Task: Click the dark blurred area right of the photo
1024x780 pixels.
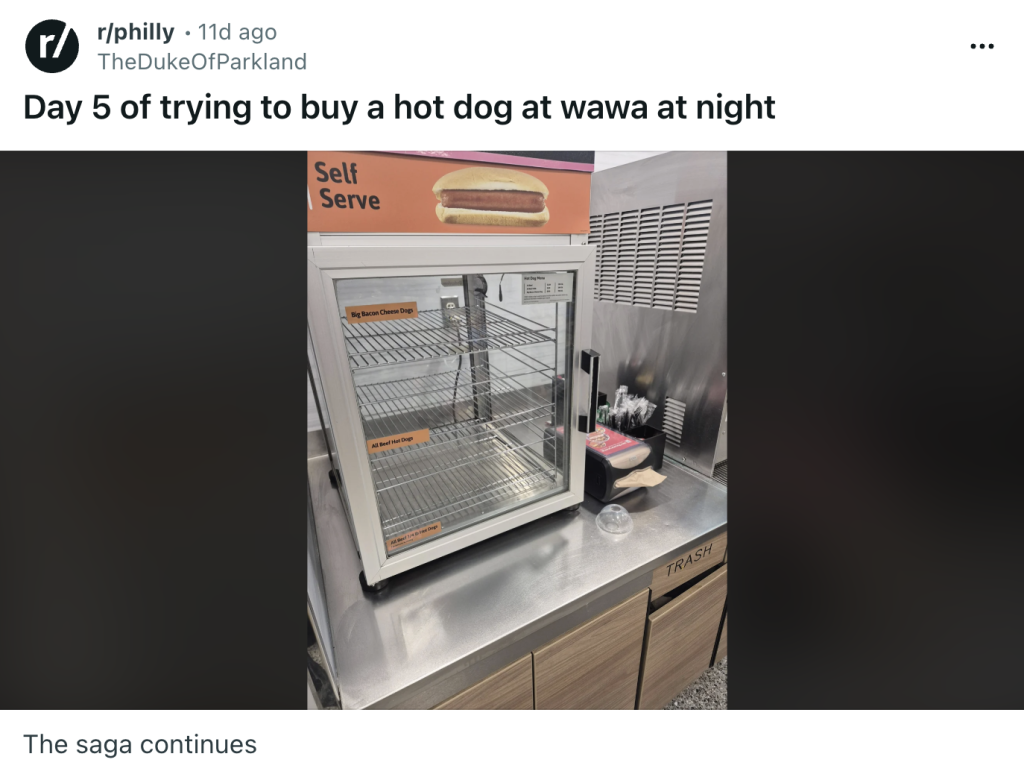Action: pyautogui.click(x=875, y=430)
